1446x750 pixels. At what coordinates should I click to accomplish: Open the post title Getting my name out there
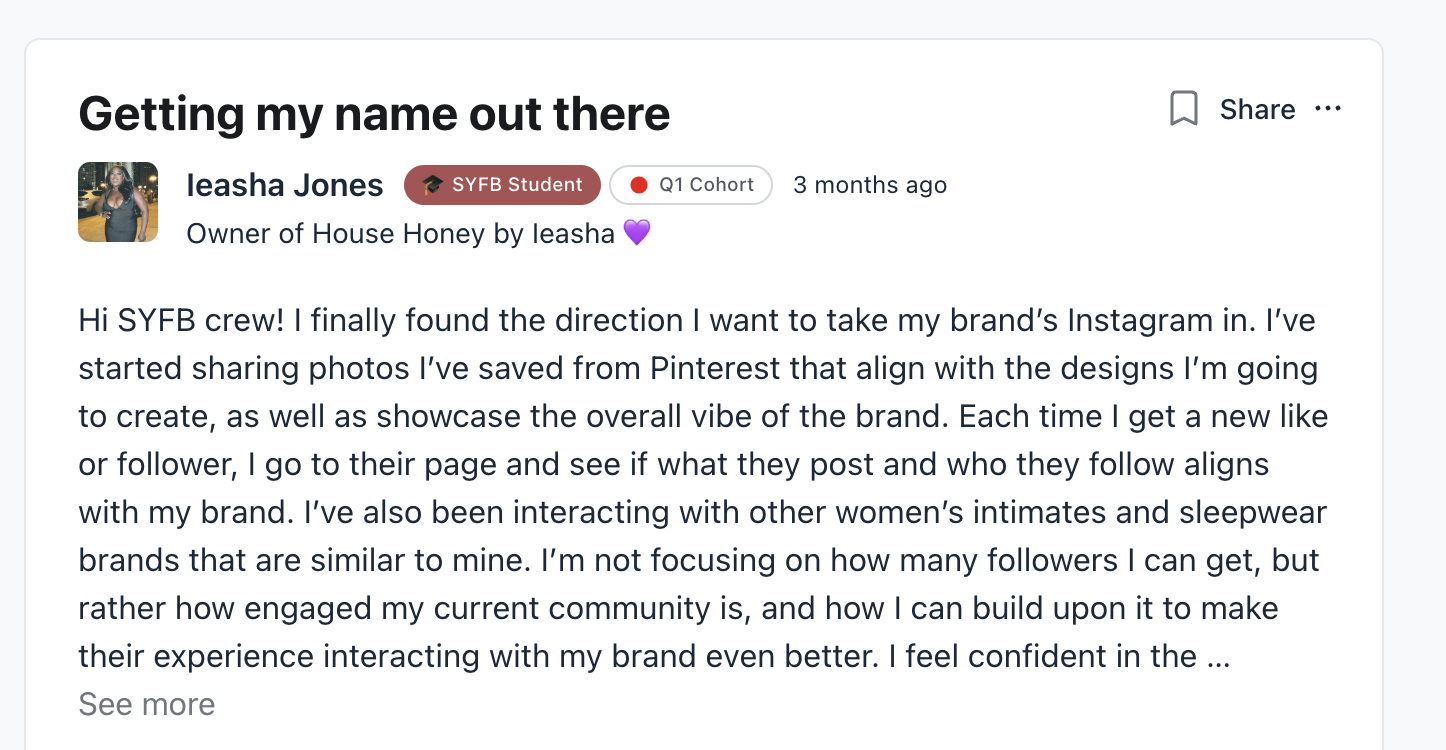(374, 114)
